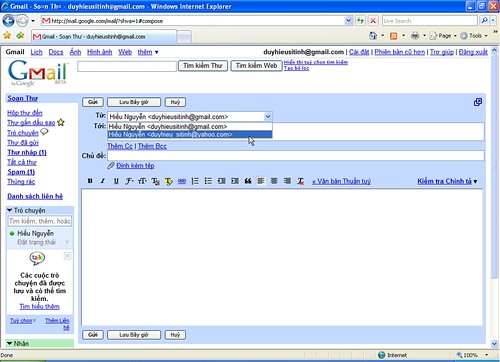Click the browser Forward button
Screen dimensions: 500x362
[x=22, y=21]
